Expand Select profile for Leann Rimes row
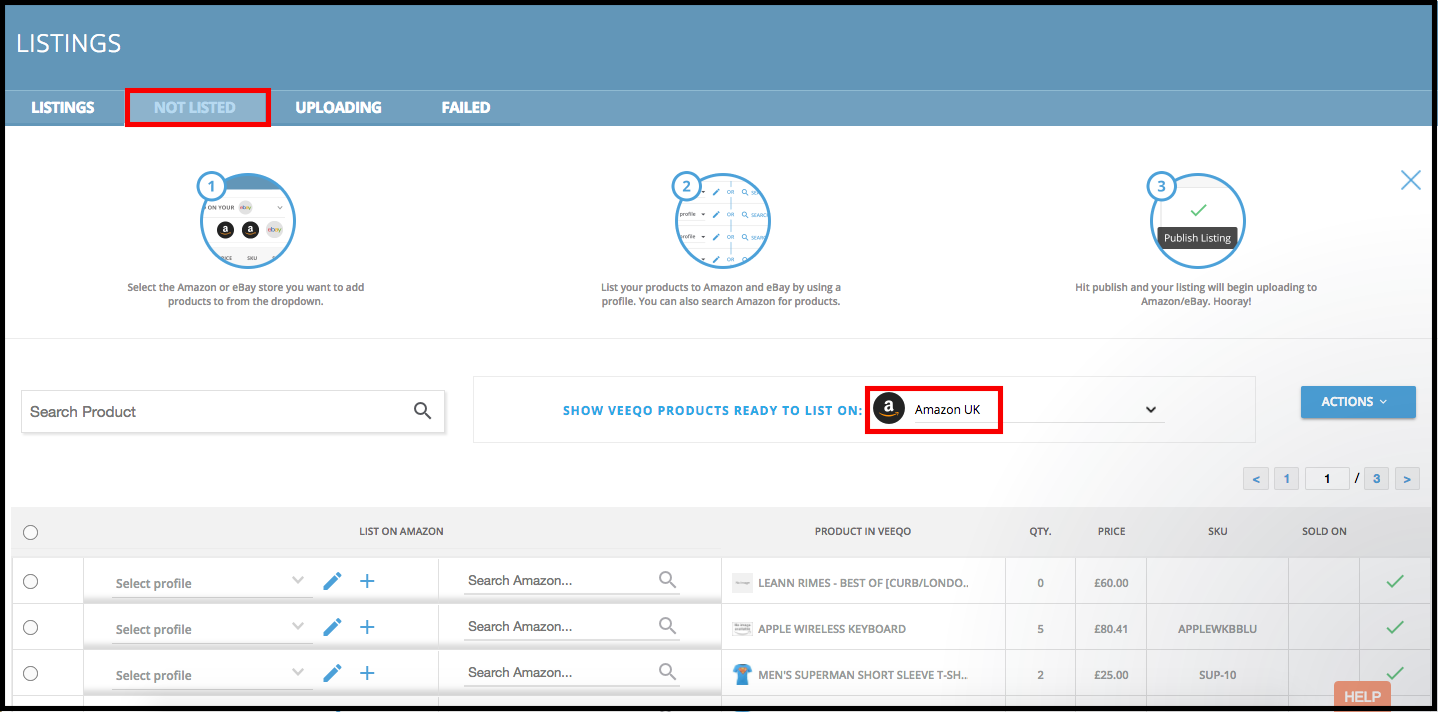Viewport: 1438px width, 712px height. (x=211, y=583)
